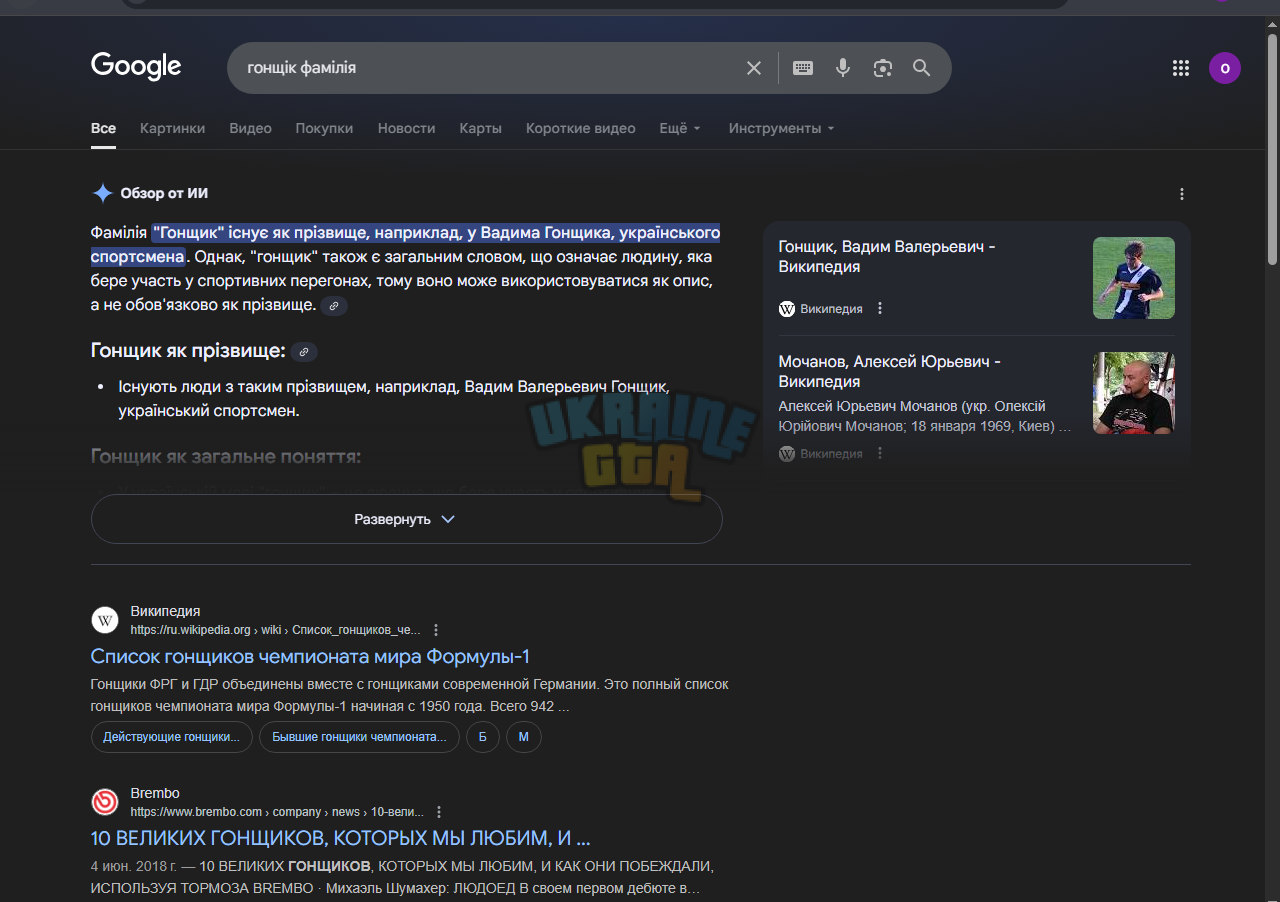The image size is (1280, 902).
Task: Open the Инструменты dropdown
Action: click(x=781, y=128)
